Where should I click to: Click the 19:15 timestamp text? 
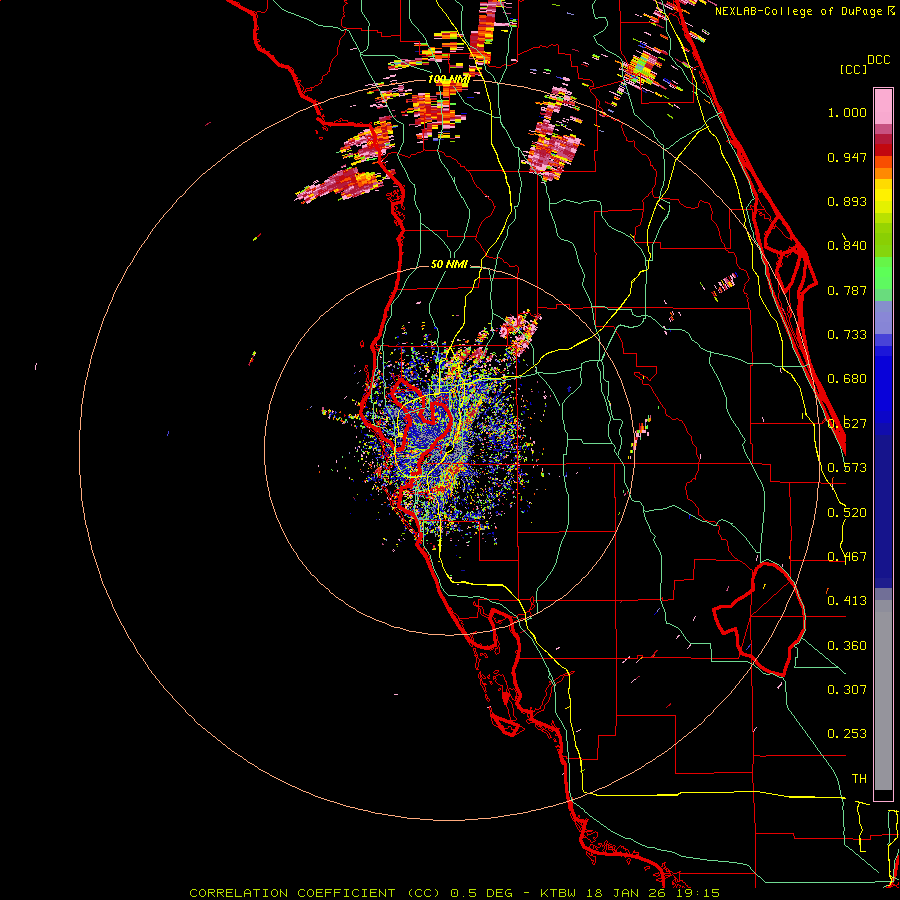(699, 893)
